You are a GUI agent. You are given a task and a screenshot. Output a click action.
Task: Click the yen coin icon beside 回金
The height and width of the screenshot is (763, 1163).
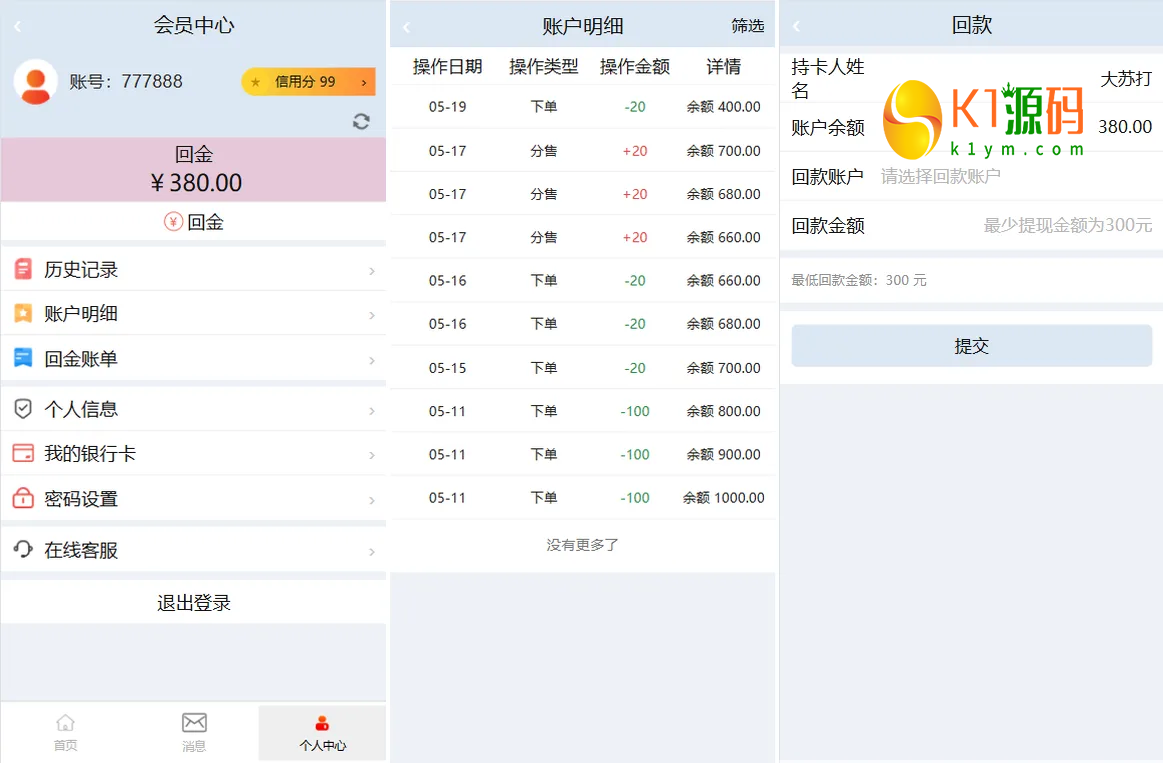click(174, 222)
